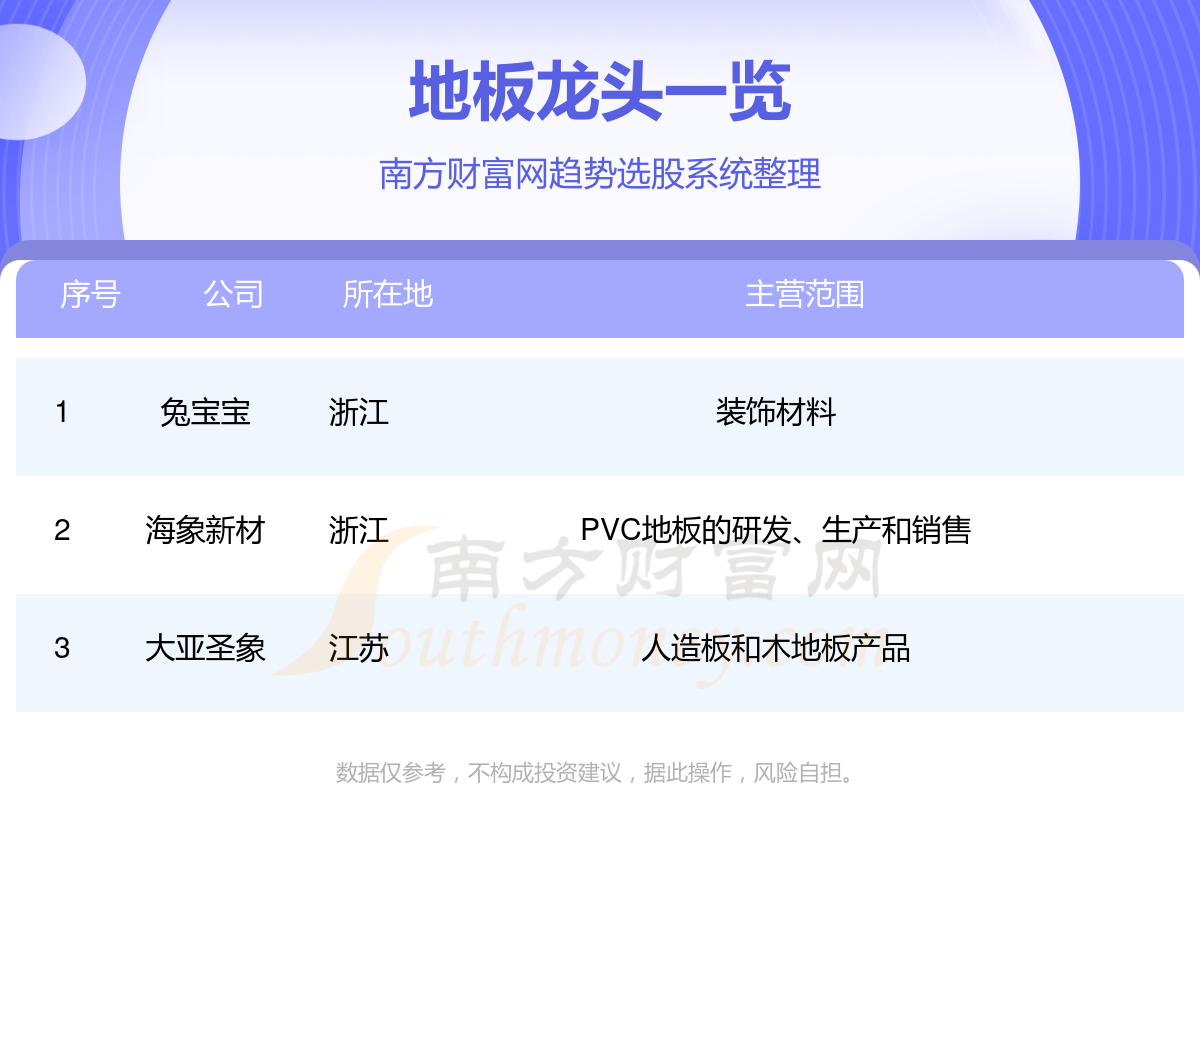
Task: Click 人造板和木地板产品 cell
Action: pyautogui.click(x=776, y=648)
